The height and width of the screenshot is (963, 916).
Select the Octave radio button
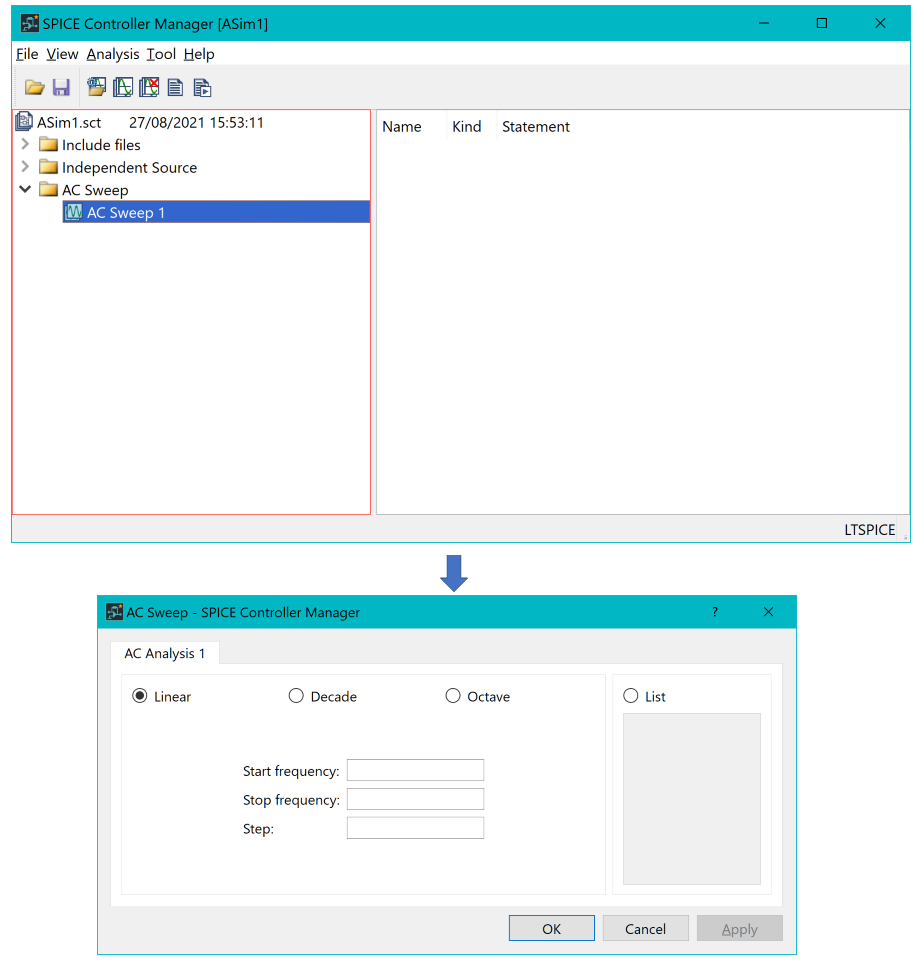tap(453, 696)
